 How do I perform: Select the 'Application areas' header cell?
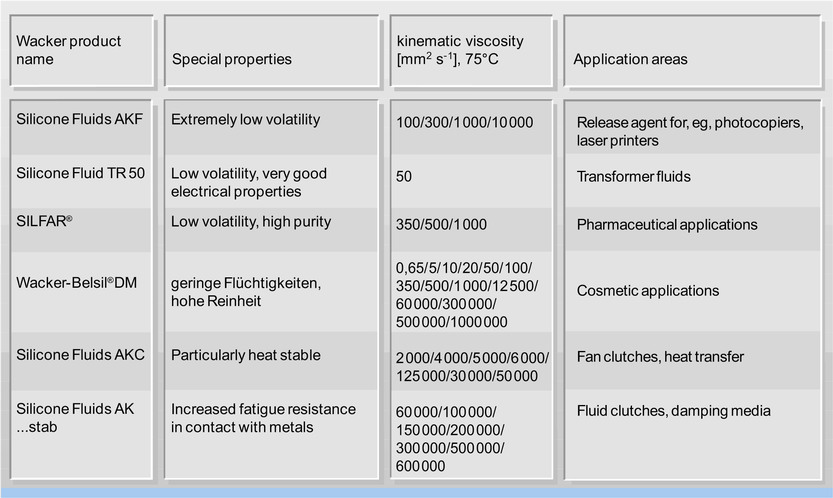pyautogui.click(x=693, y=50)
